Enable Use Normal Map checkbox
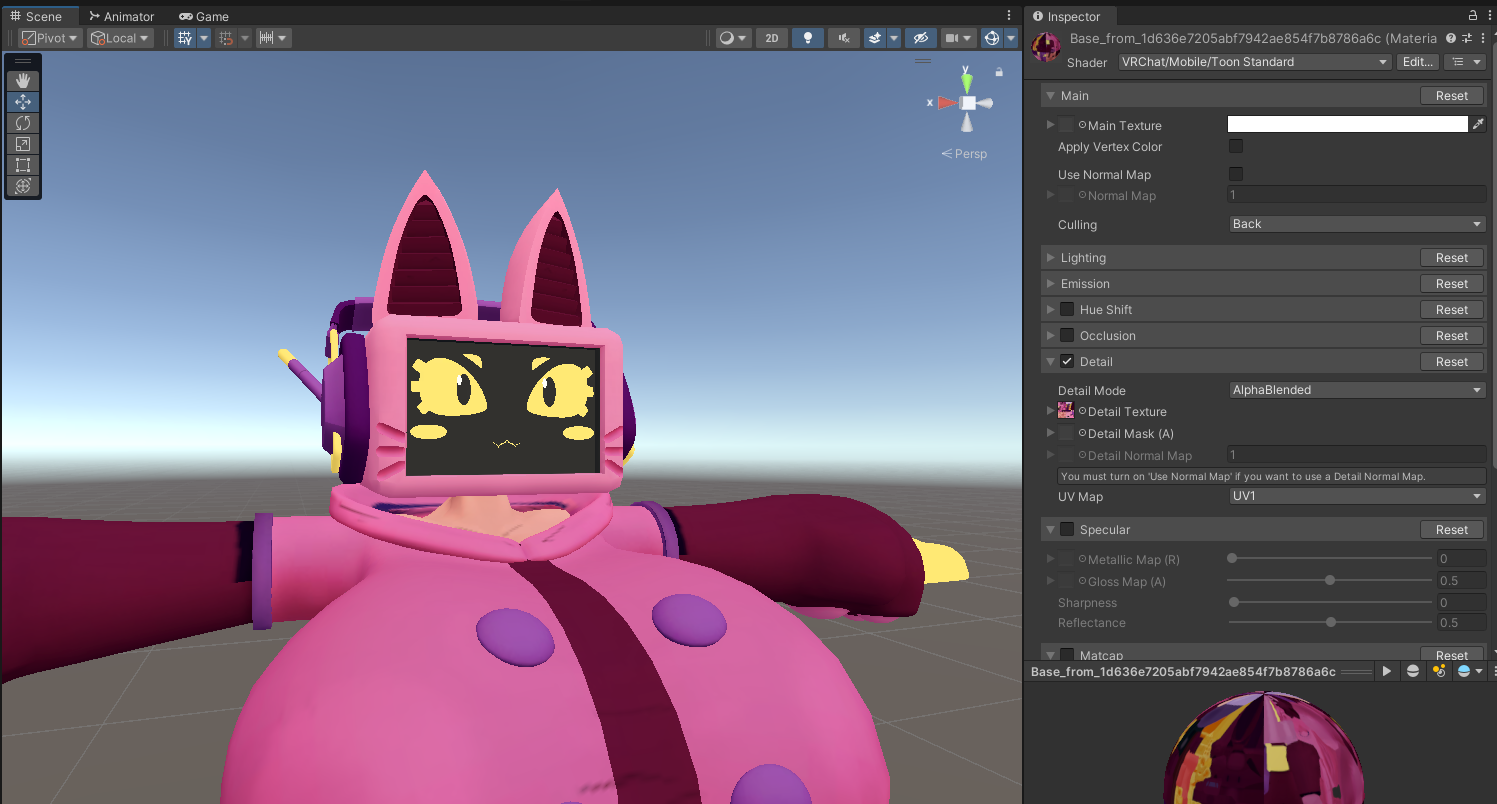The height and width of the screenshot is (804, 1497). [x=1236, y=174]
